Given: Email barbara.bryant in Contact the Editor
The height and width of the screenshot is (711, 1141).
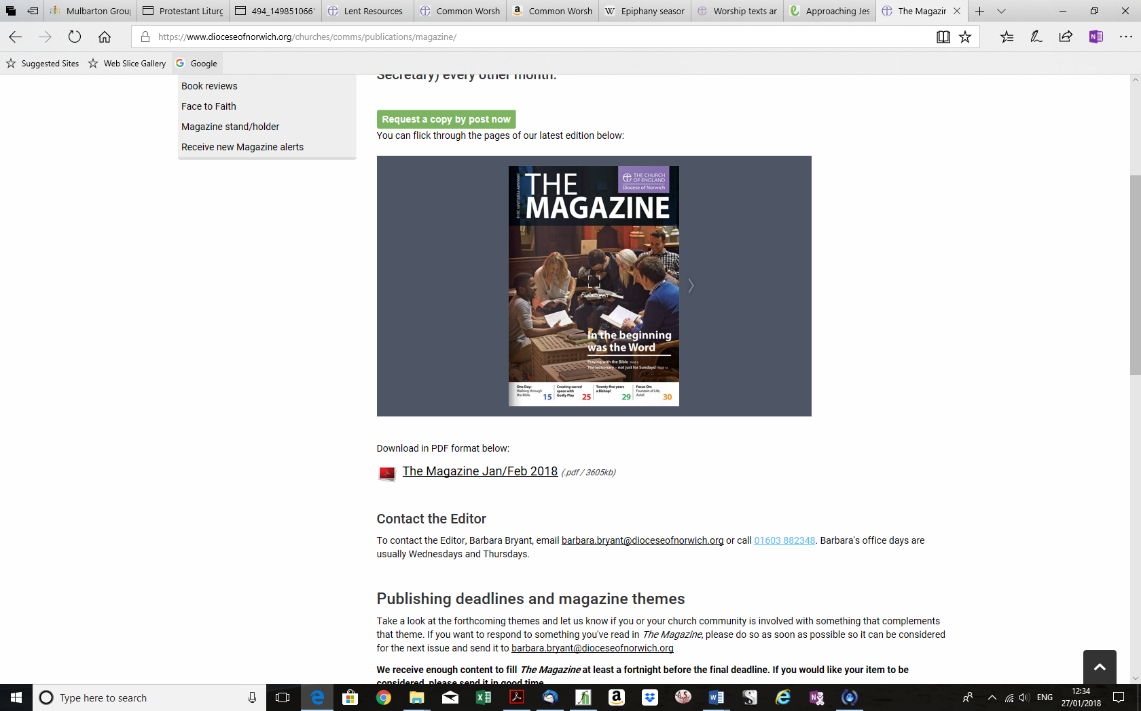Looking at the screenshot, I should pyautogui.click(x=643, y=541).
